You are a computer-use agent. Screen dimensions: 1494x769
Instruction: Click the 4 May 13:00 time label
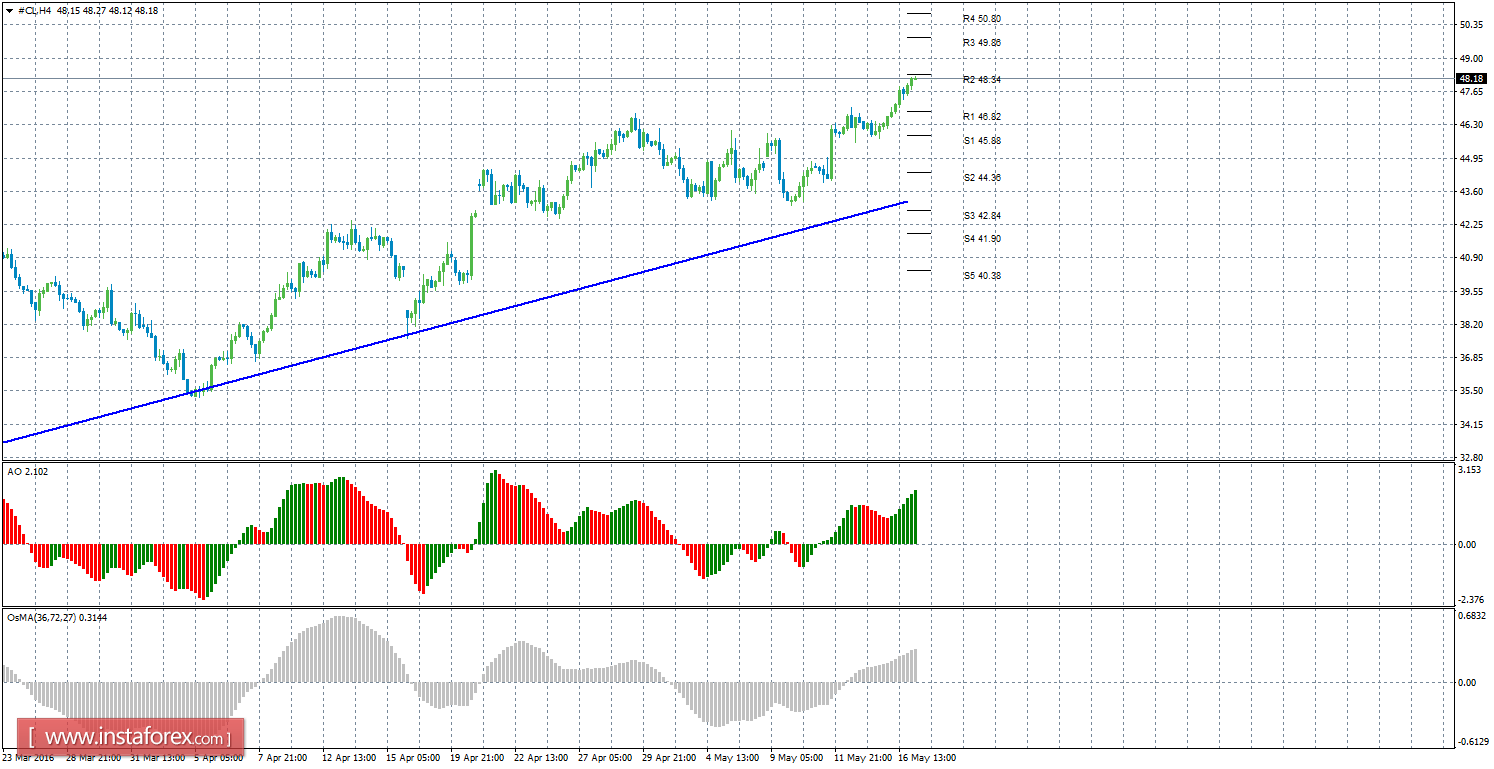tap(733, 758)
